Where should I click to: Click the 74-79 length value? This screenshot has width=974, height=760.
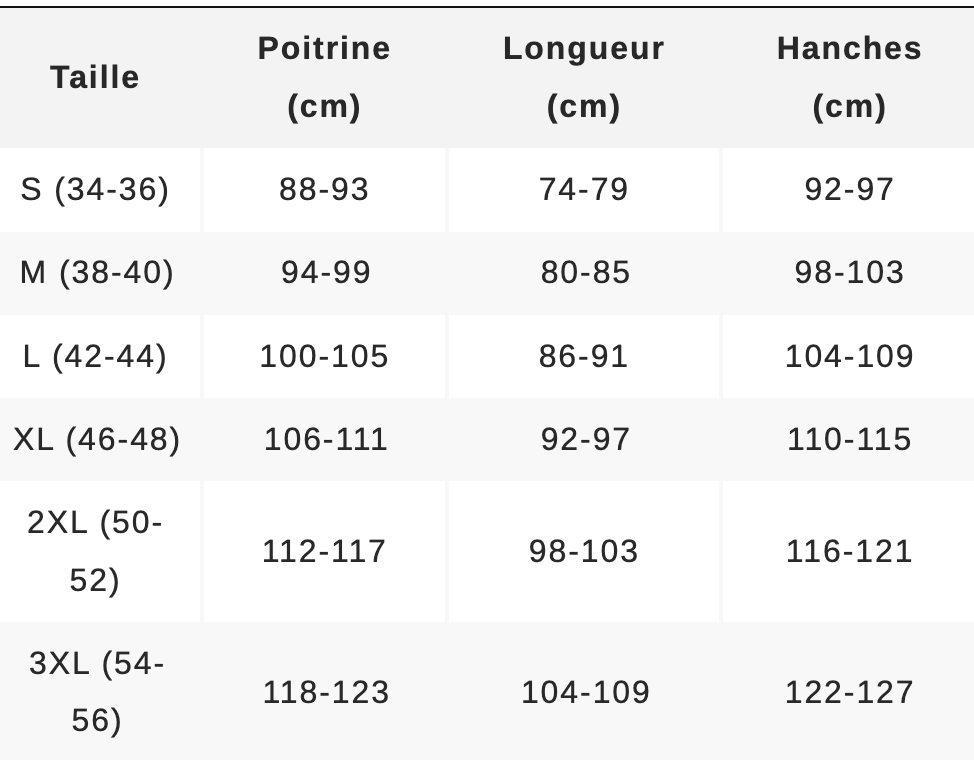(584, 190)
